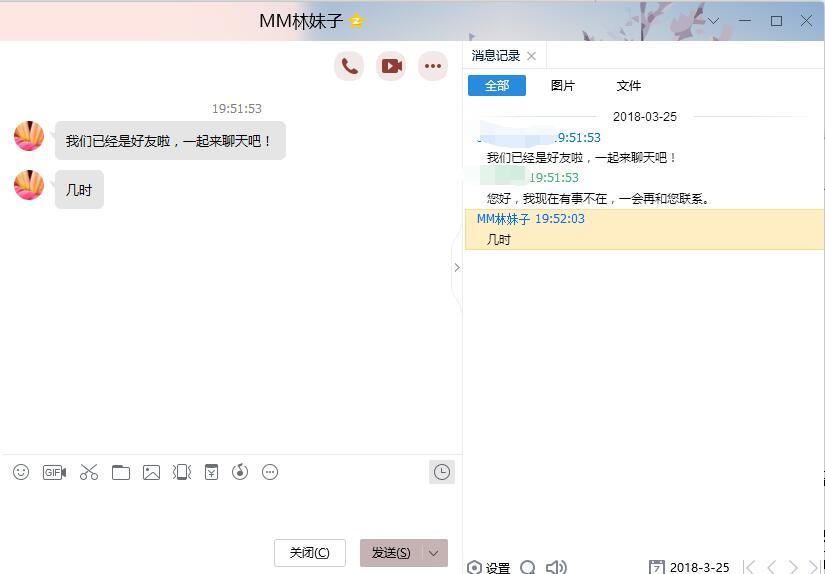Screen dimensions: 825x574
Task: Send a window shake nudge
Action: pos(182,472)
